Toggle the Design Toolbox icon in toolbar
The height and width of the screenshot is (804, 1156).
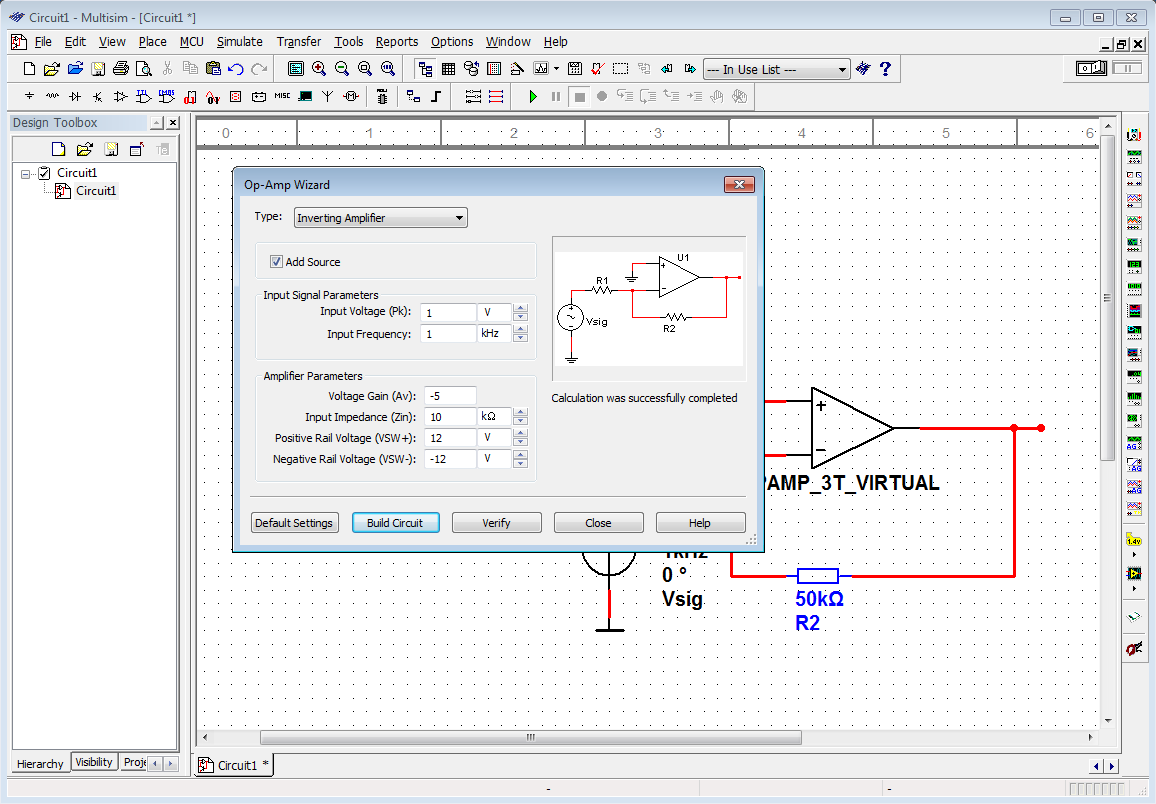pos(425,69)
